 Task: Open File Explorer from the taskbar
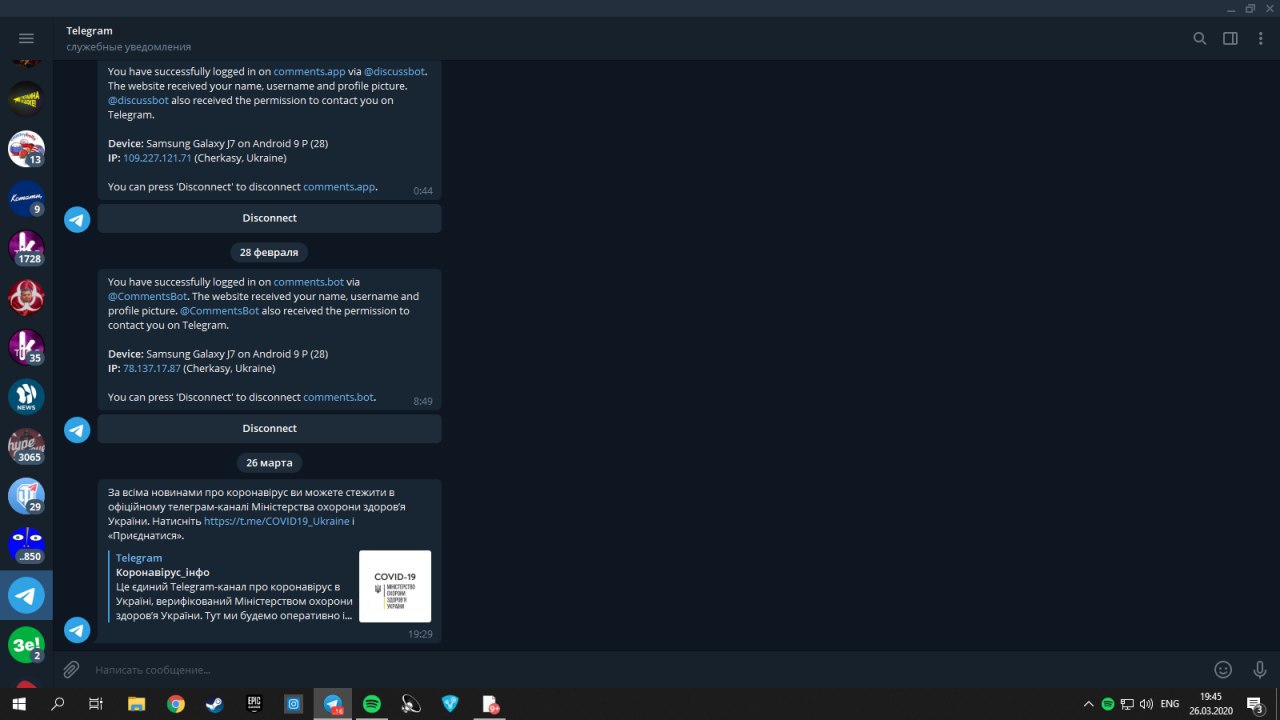(137, 704)
